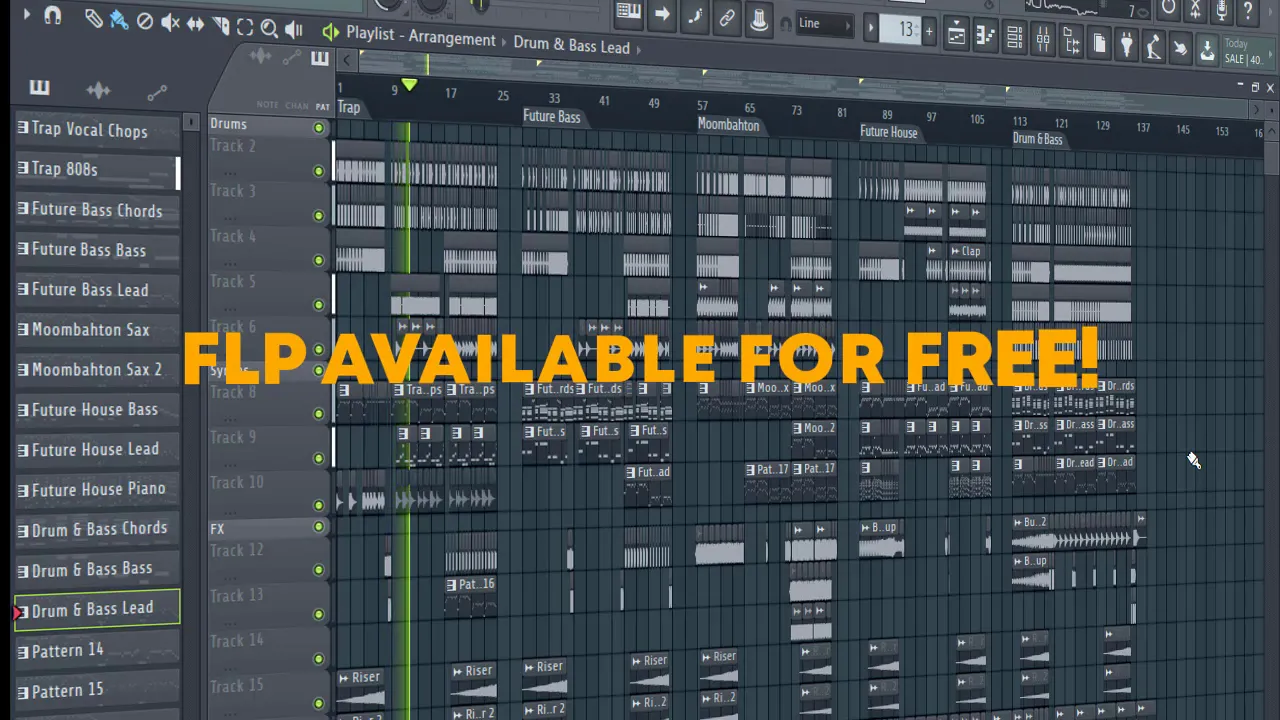Open the Browser view icon
The height and width of the screenshot is (720, 1280).
pyautogui.click(x=1071, y=41)
